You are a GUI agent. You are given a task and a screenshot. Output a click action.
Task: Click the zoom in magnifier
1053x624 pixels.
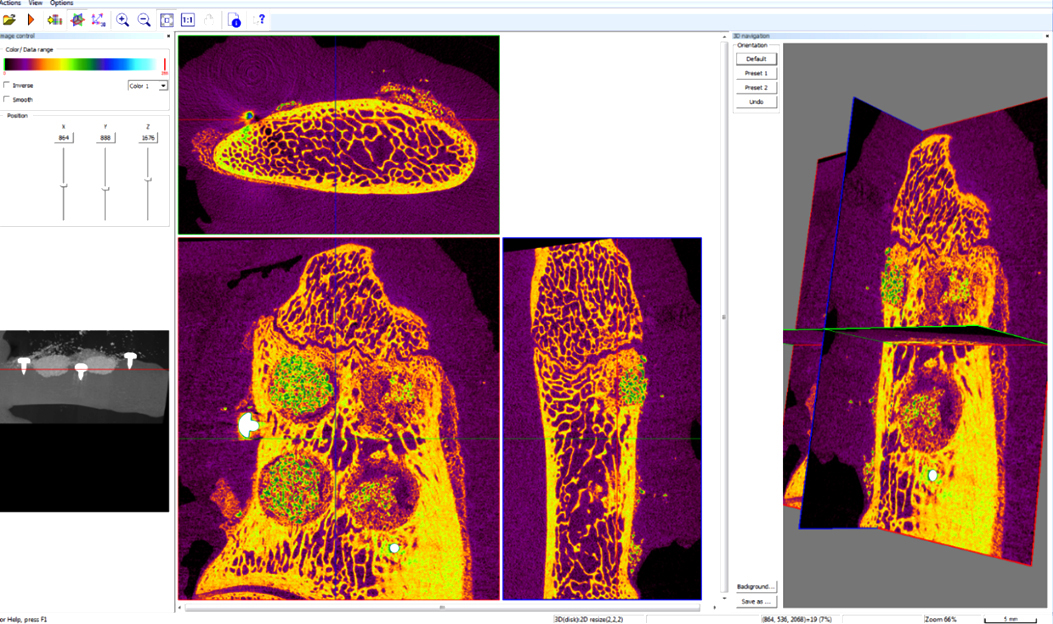[x=123, y=19]
